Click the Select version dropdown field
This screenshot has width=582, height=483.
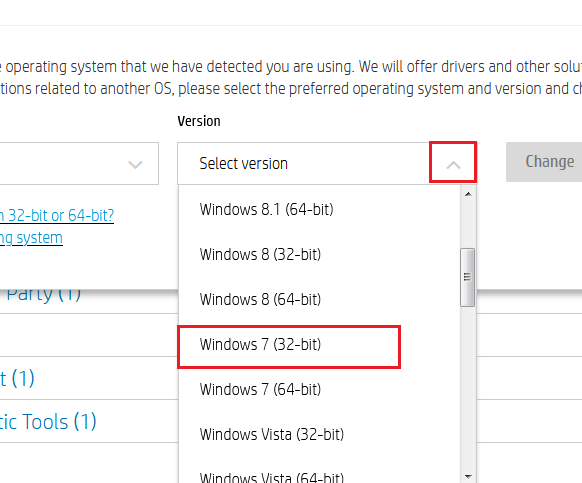[327, 163]
